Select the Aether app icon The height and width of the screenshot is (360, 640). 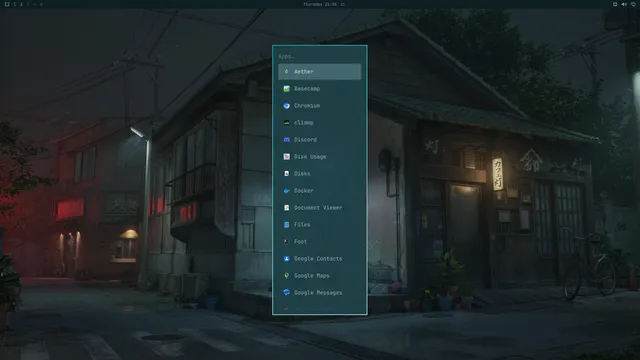(x=287, y=72)
